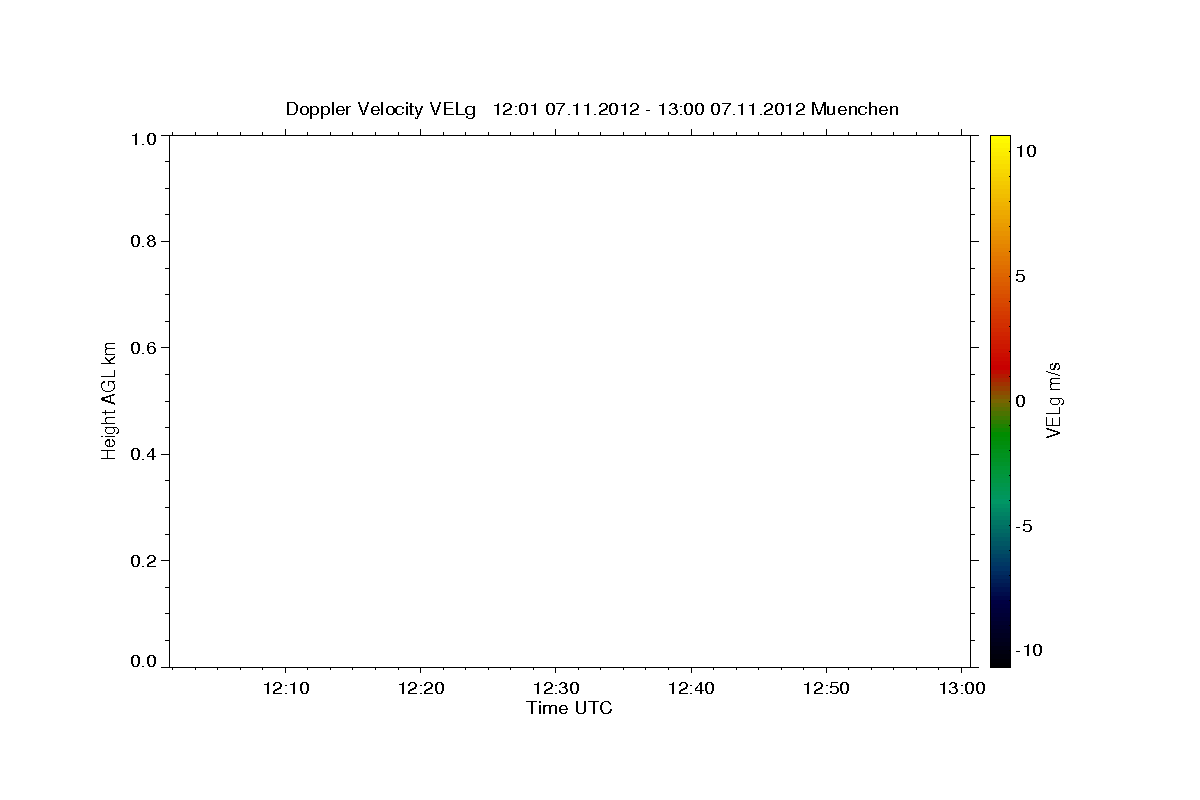1200x800 pixels.
Task: Click the 0.2 height tick label
Action: [x=144, y=560]
